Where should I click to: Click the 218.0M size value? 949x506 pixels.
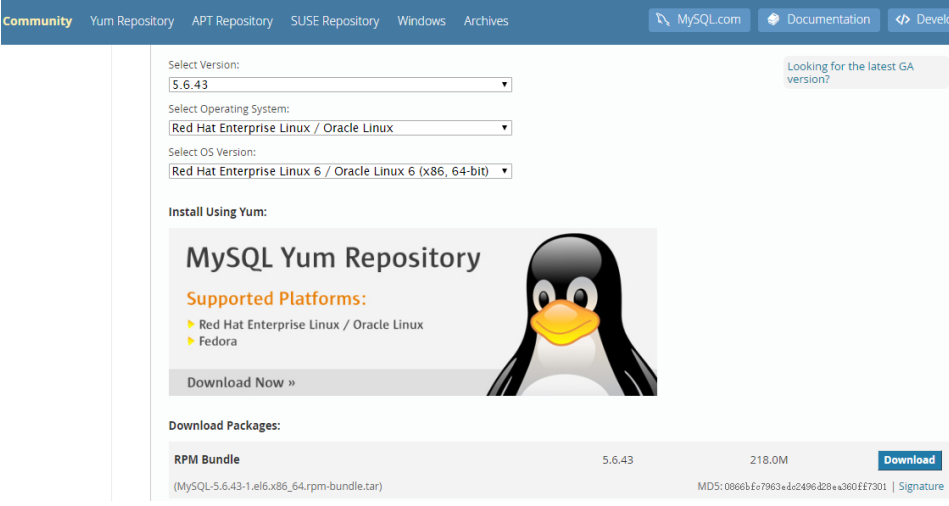point(769,460)
